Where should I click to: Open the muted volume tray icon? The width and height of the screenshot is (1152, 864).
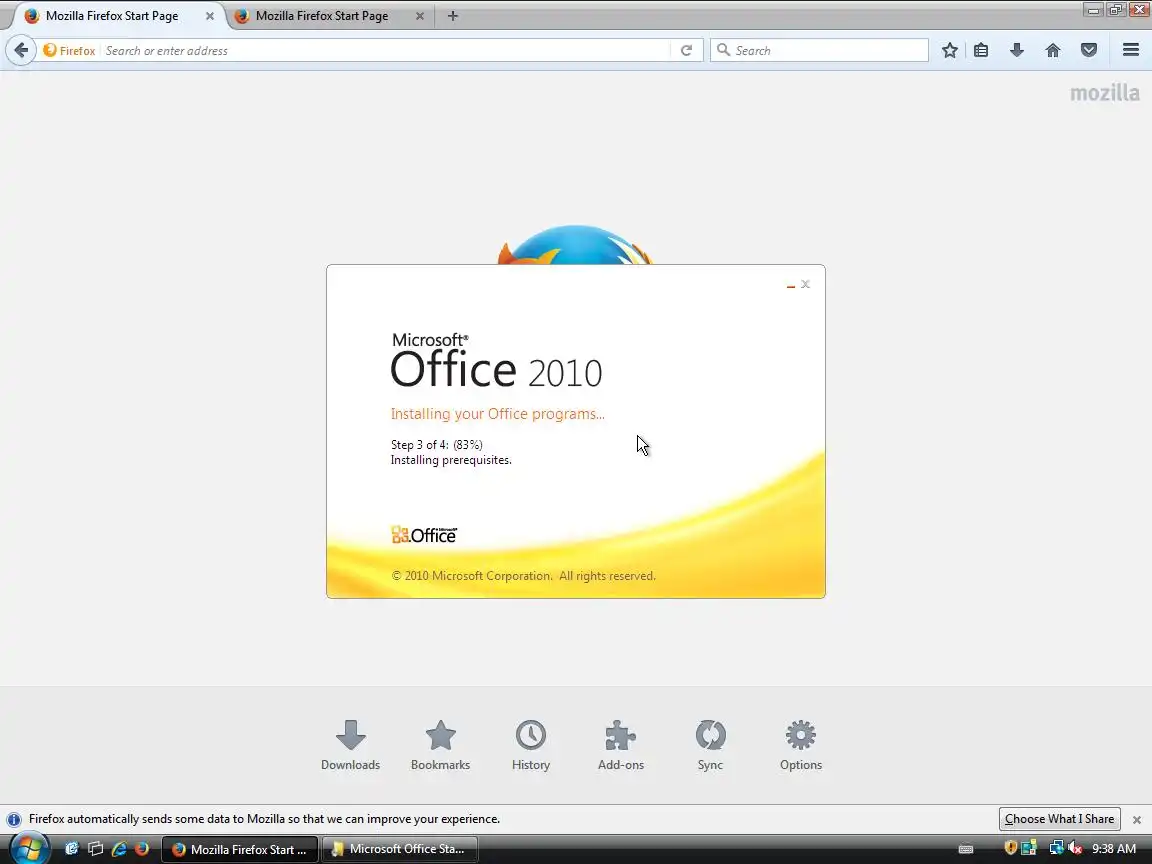[x=1076, y=849]
